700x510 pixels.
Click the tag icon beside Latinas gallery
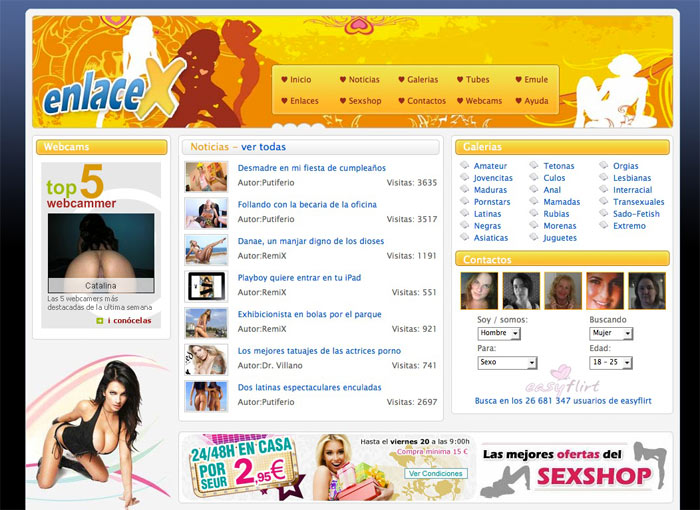click(x=465, y=213)
